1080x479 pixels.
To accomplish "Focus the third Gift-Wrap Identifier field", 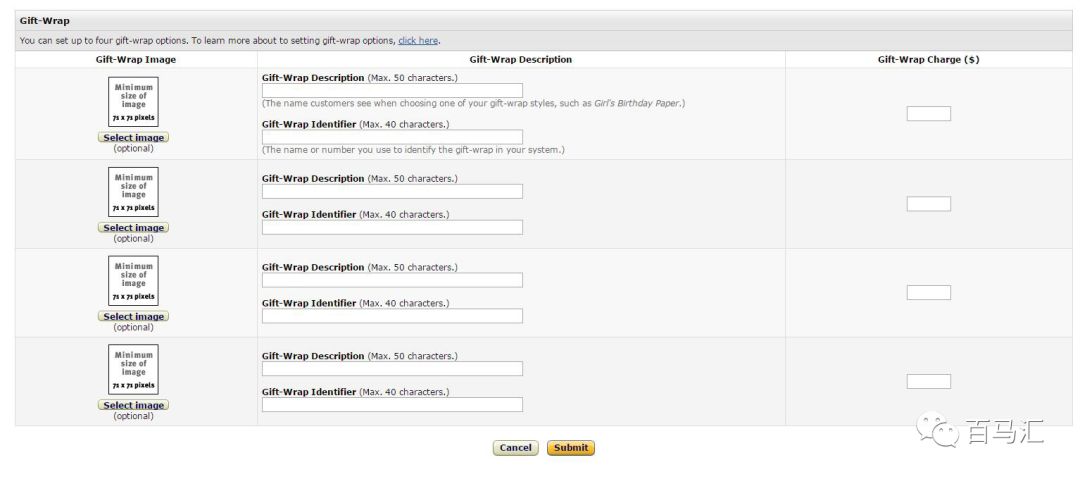I will pyautogui.click(x=392, y=316).
